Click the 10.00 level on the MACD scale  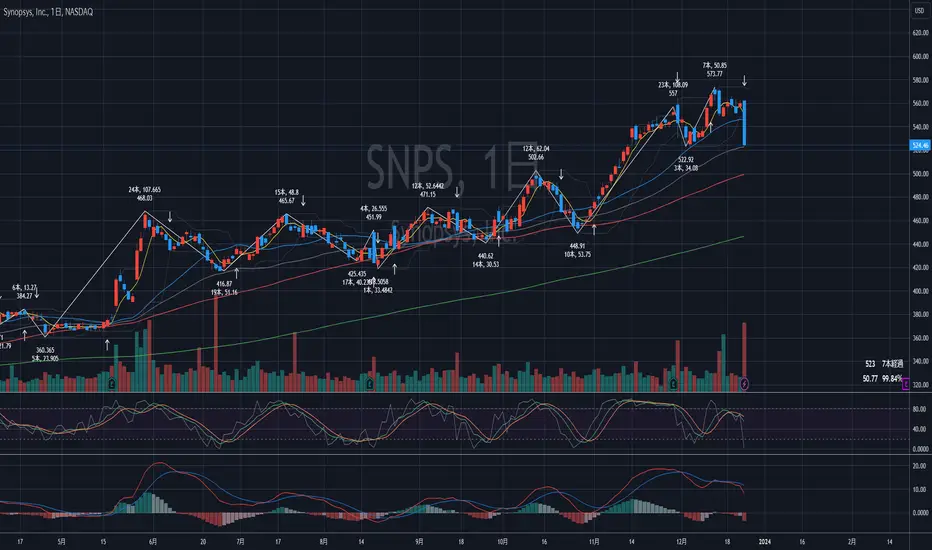921,489
